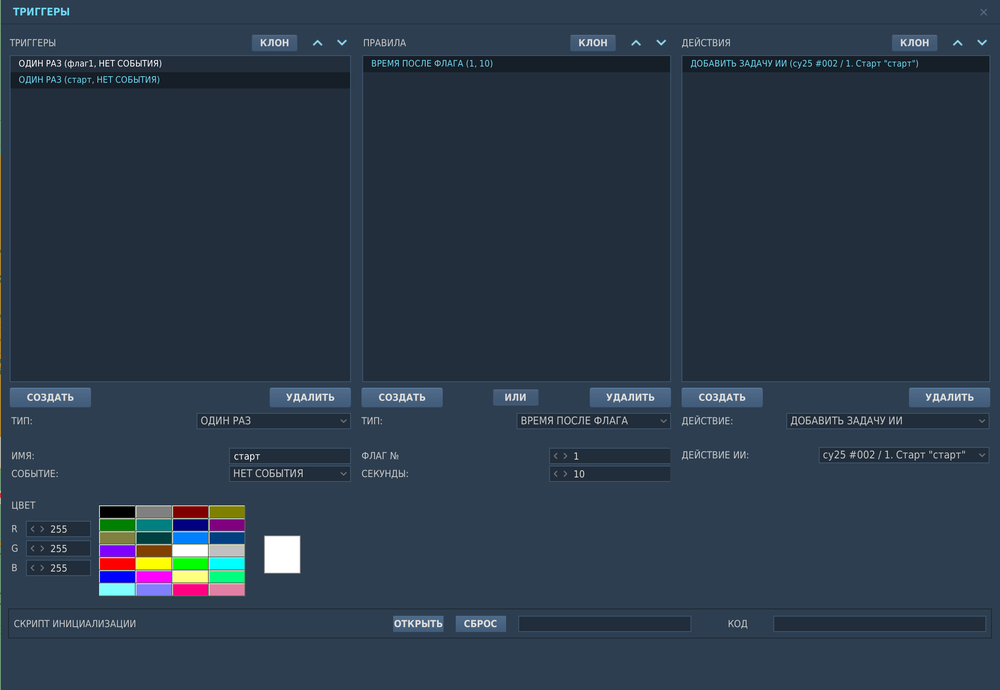Screen dimensions: 1000x690
Task: Open rule type dropdown ВРЕМЯ ПОСЛЕ ФЛАГА
Action: pos(593,421)
